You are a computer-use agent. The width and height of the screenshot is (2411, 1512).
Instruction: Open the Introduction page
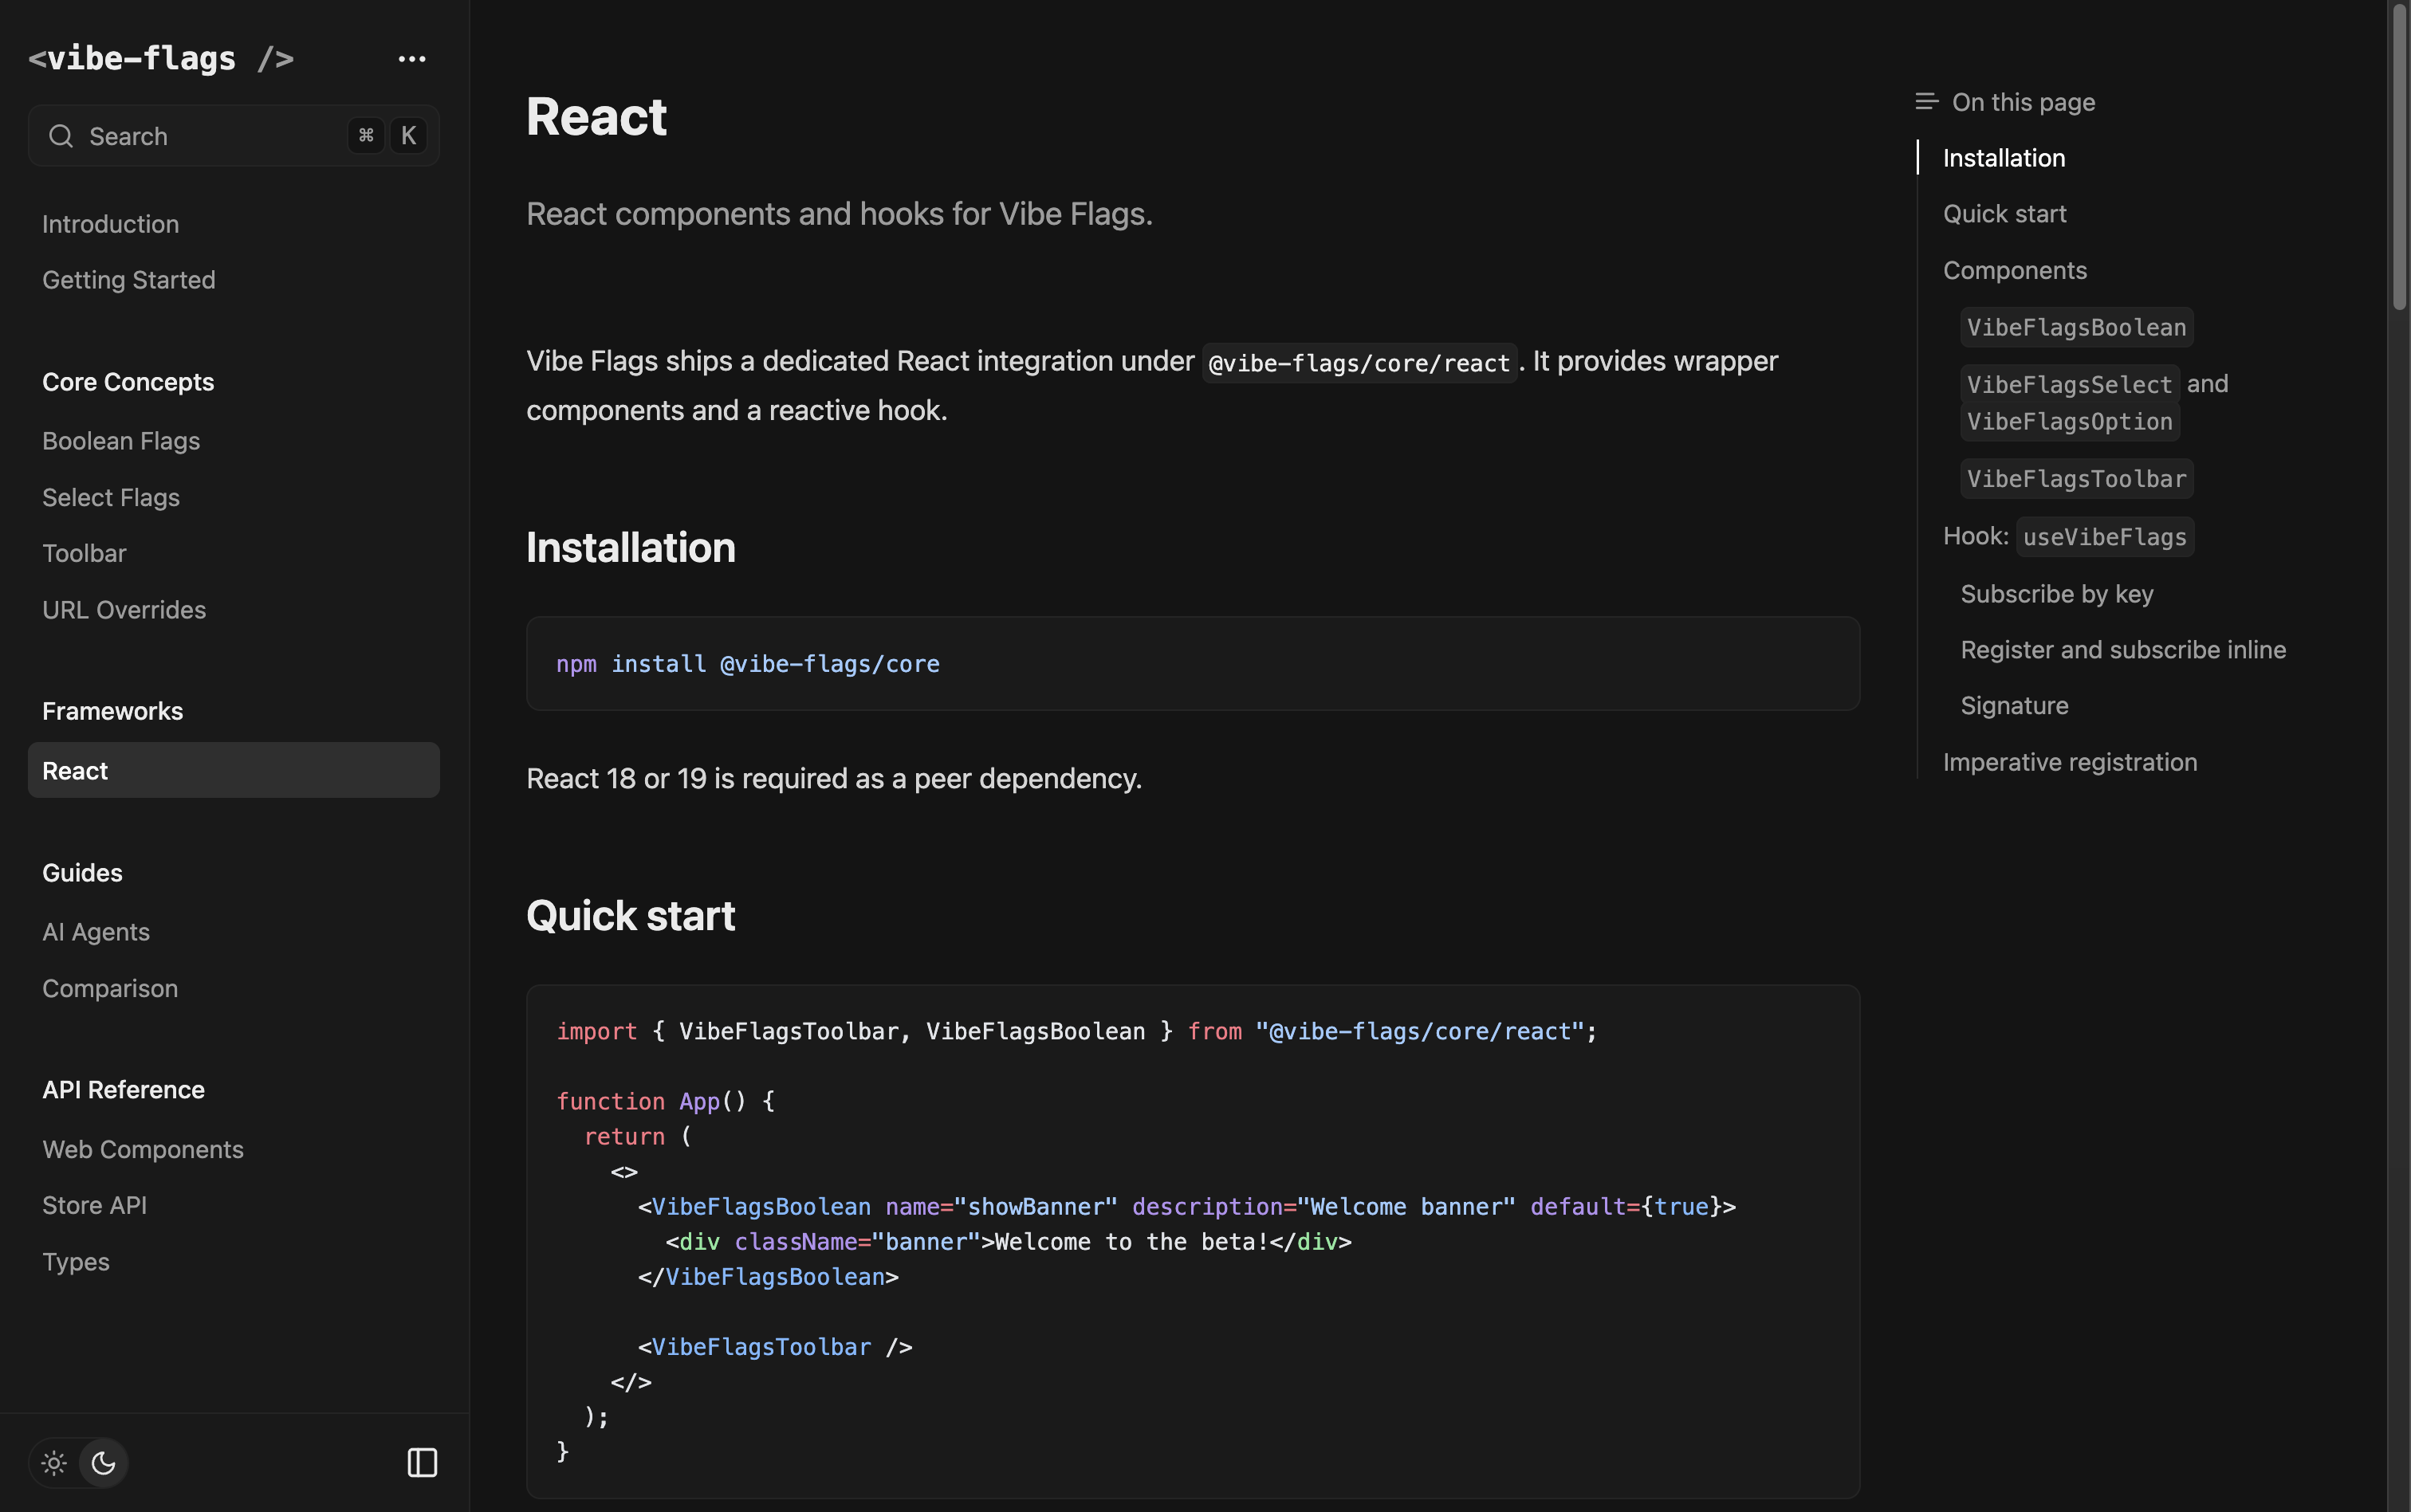coord(110,223)
